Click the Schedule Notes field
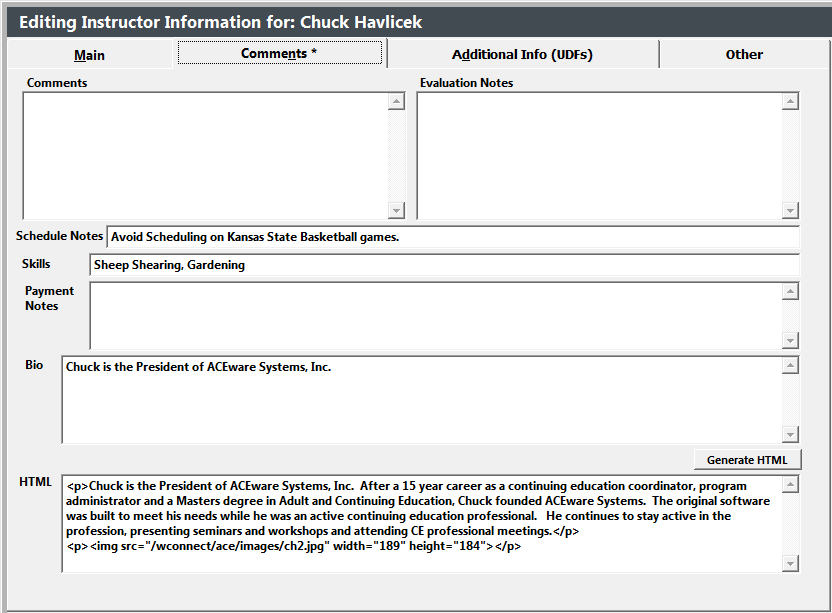 (453, 237)
